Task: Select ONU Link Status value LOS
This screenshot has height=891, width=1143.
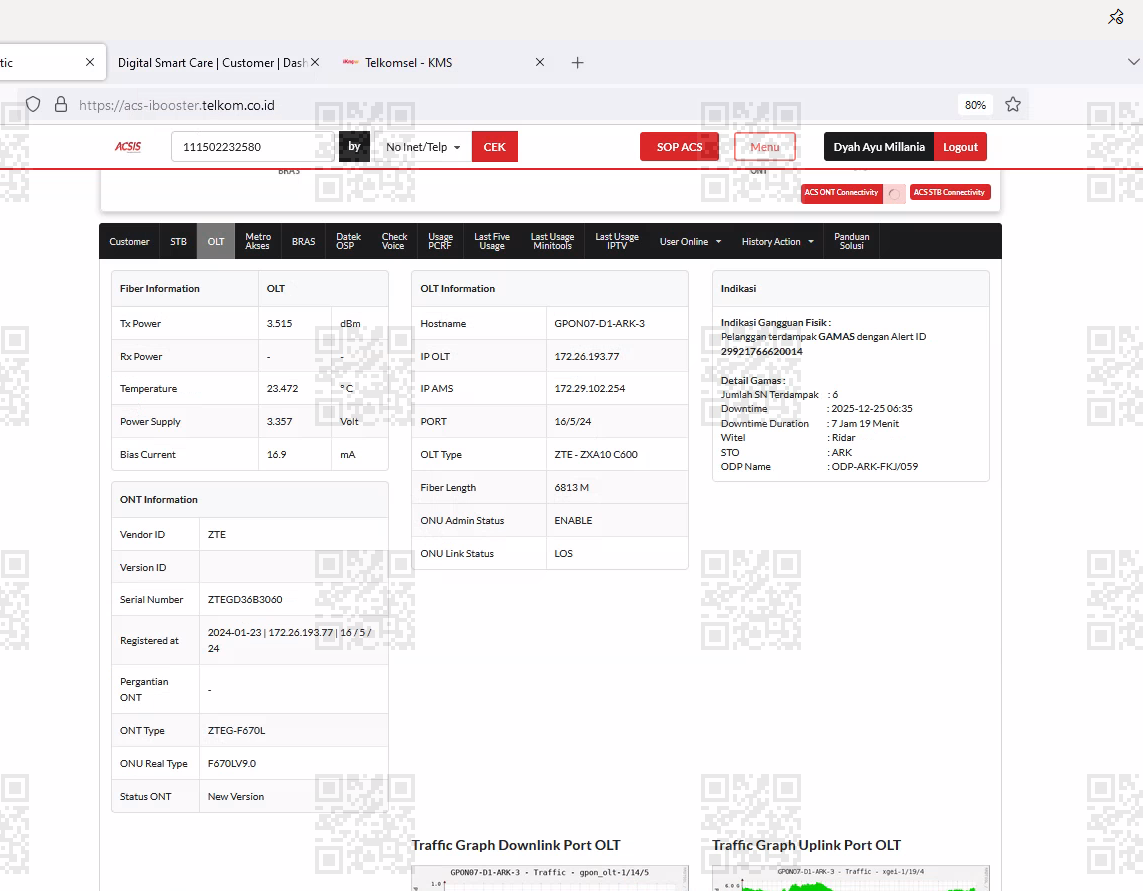Action: pos(563,553)
